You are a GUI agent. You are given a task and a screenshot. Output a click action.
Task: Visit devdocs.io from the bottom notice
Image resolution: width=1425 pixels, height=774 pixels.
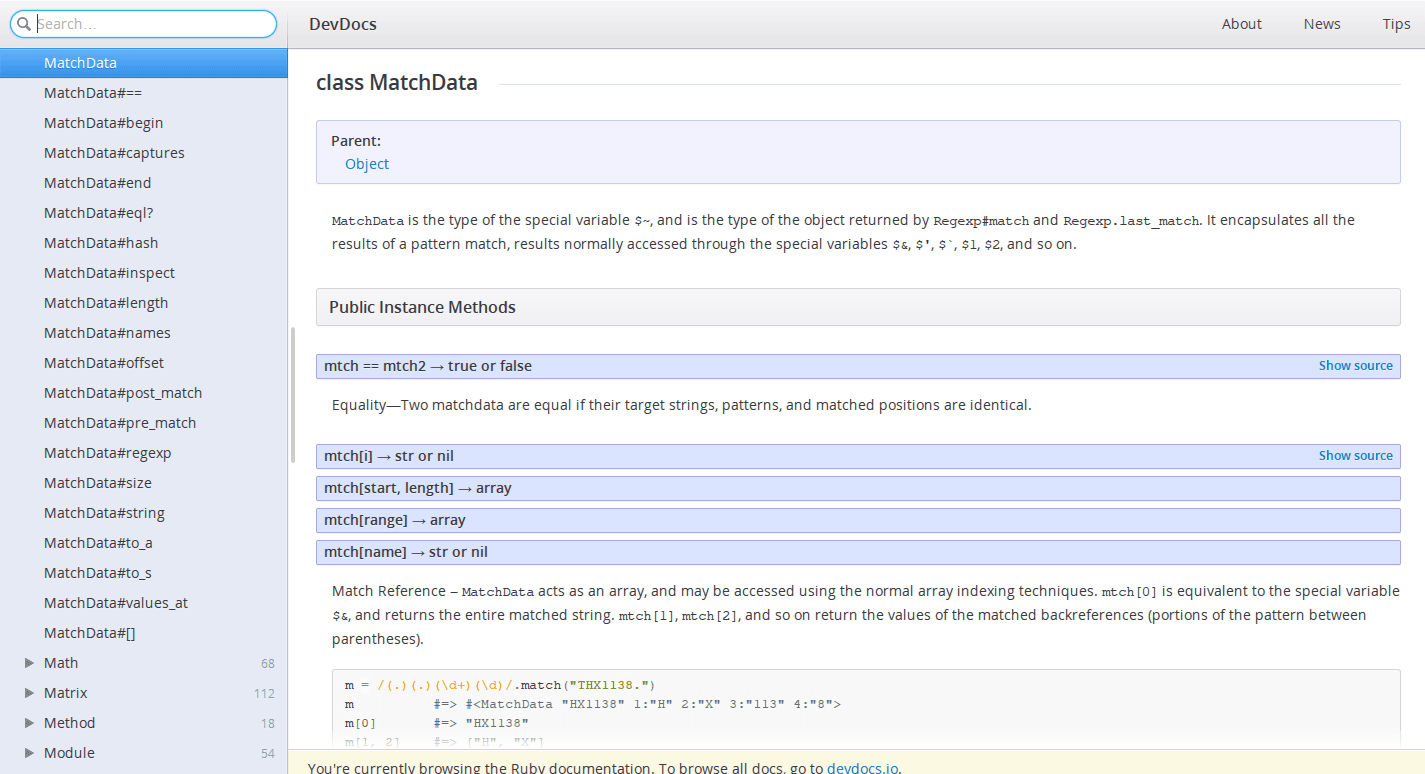click(861, 767)
